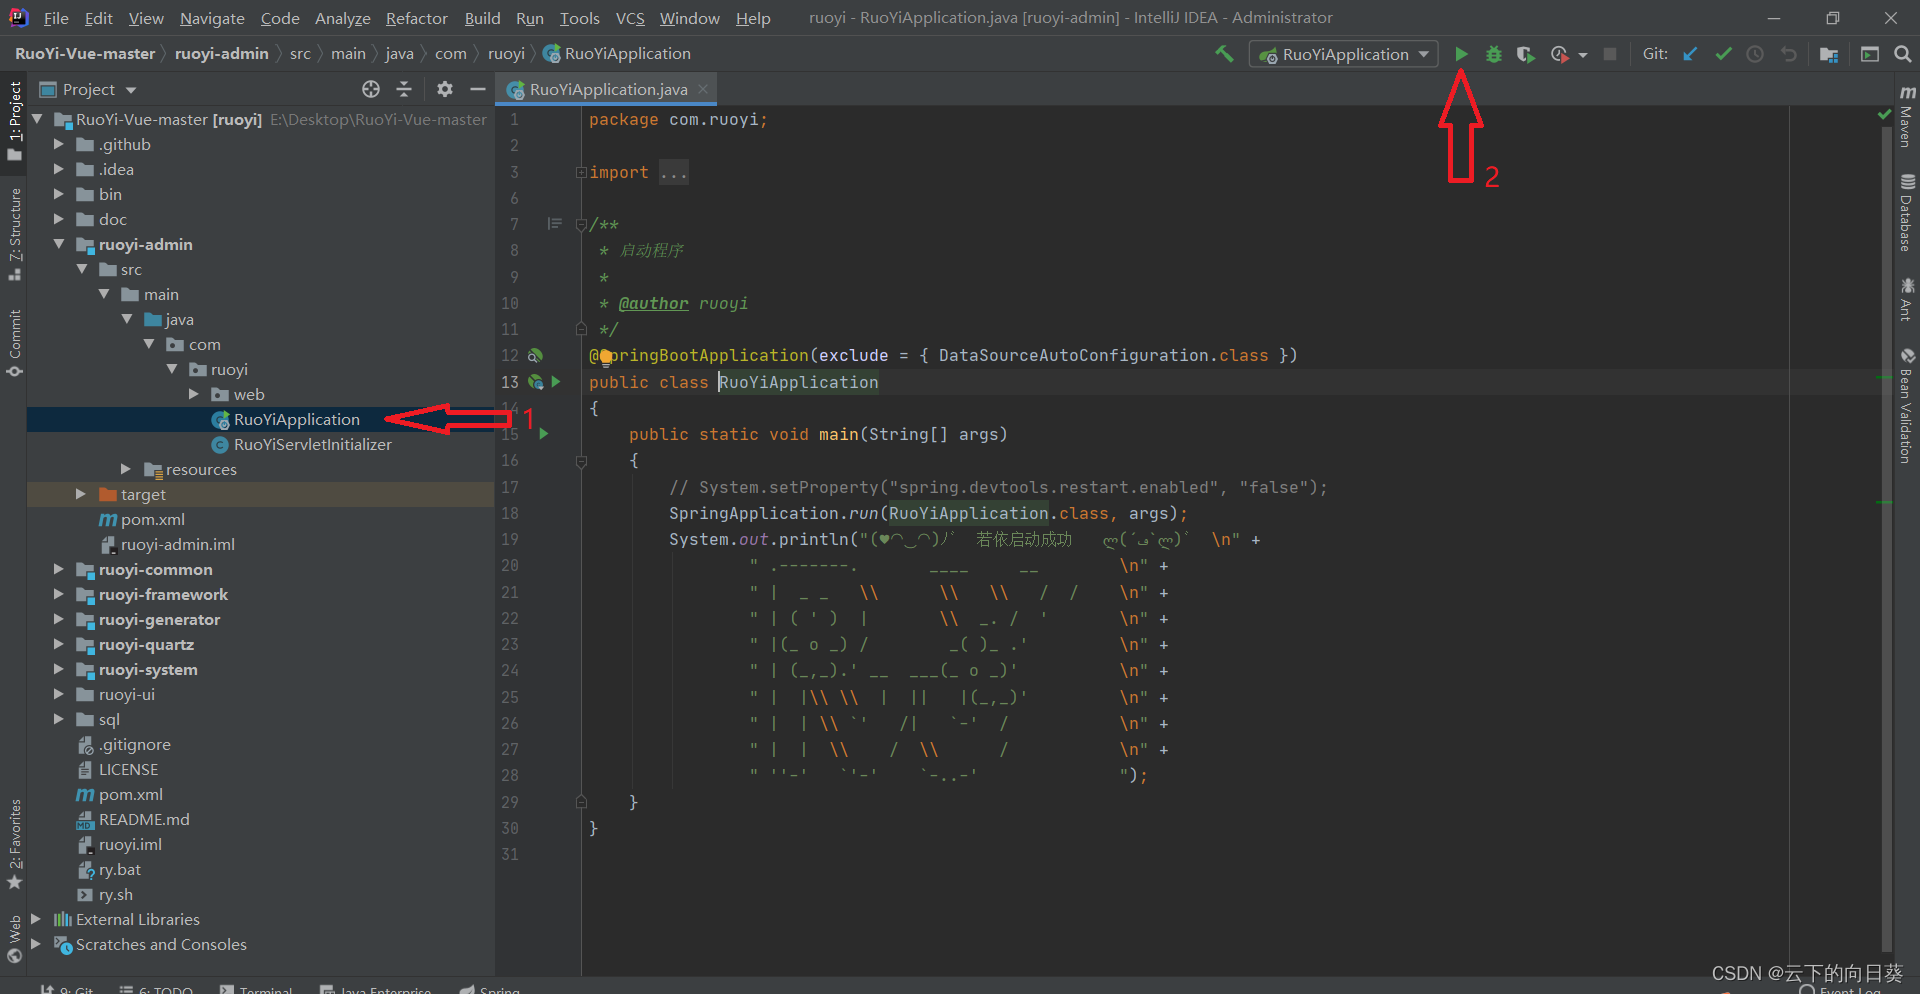Image resolution: width=1920 pixels, height=994 pixels.
Task: Run with coverage shield icon
Action: (1525, 54)
